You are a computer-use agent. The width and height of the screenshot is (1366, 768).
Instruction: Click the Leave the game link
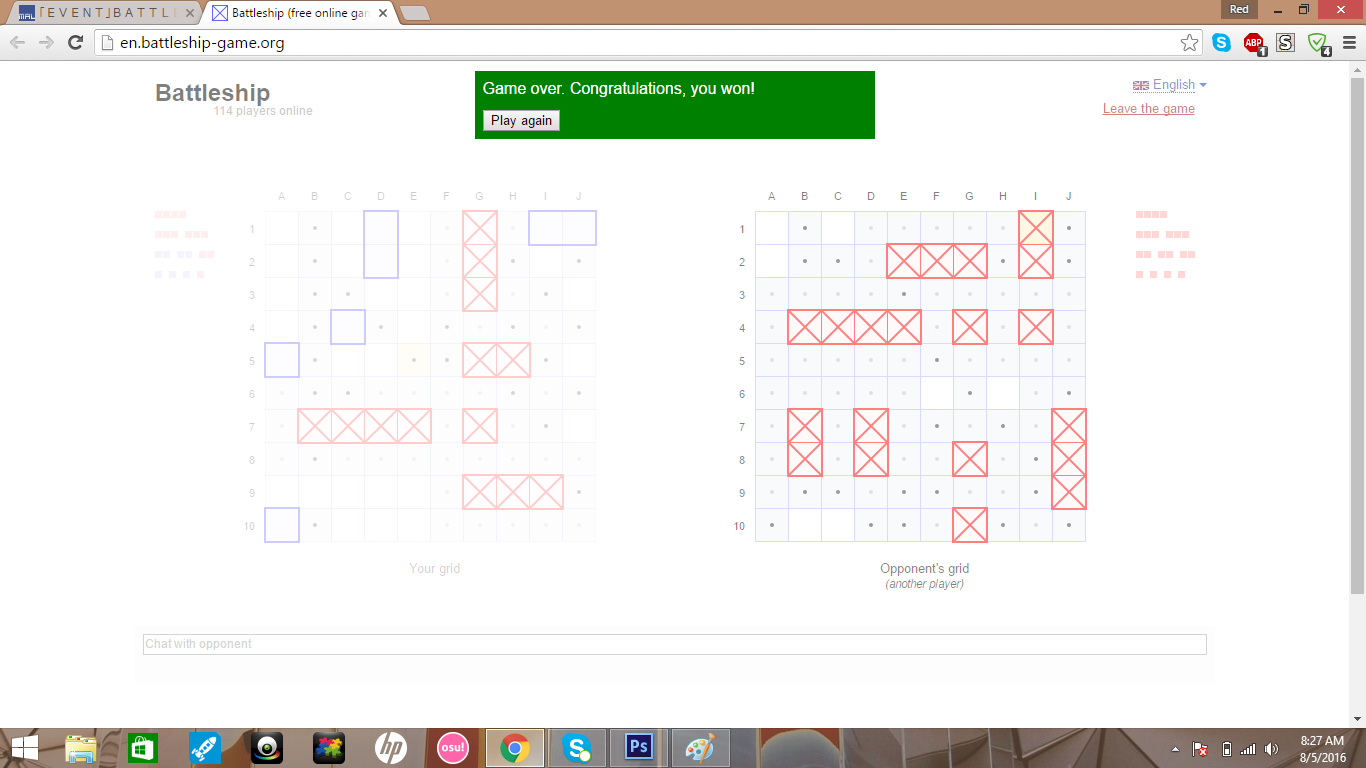[x=1148, y=109]
